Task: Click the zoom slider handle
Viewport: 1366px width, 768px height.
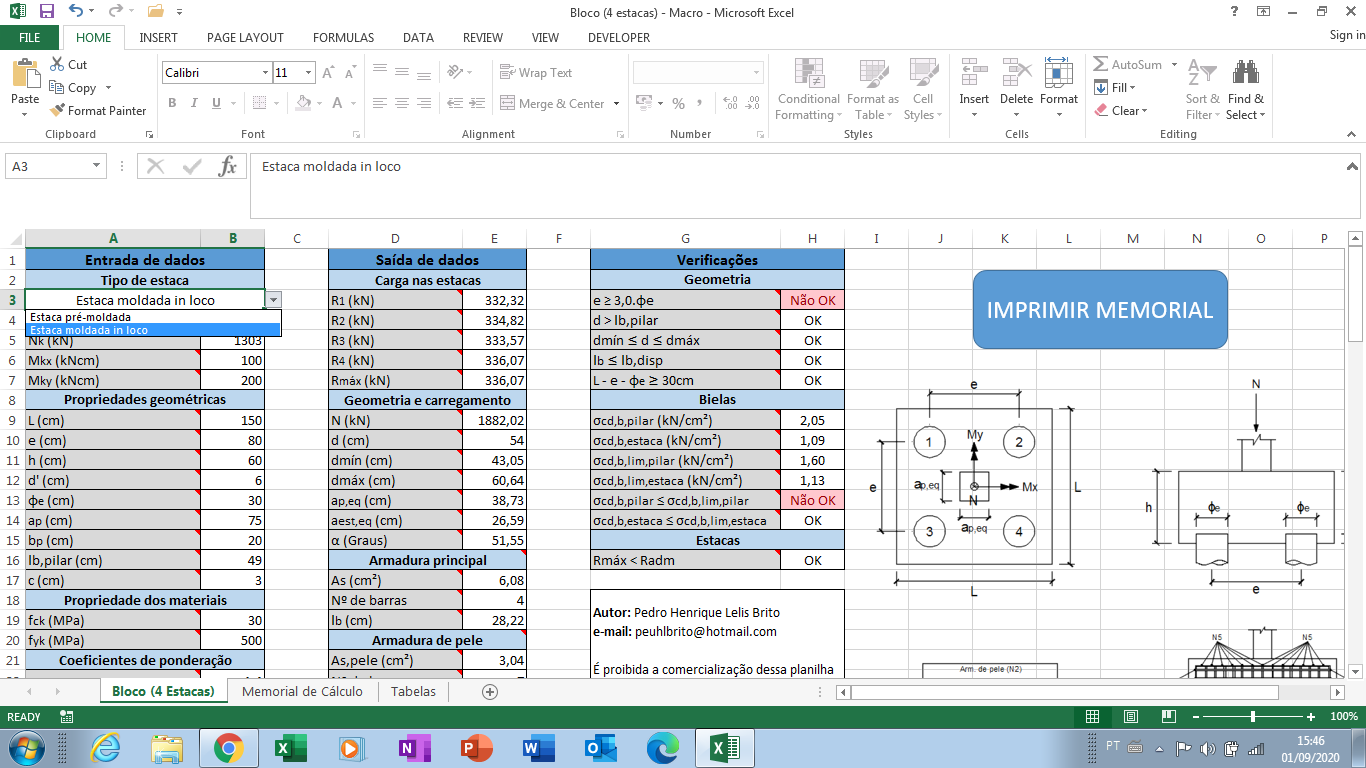Action: [x=1253, y=717]
